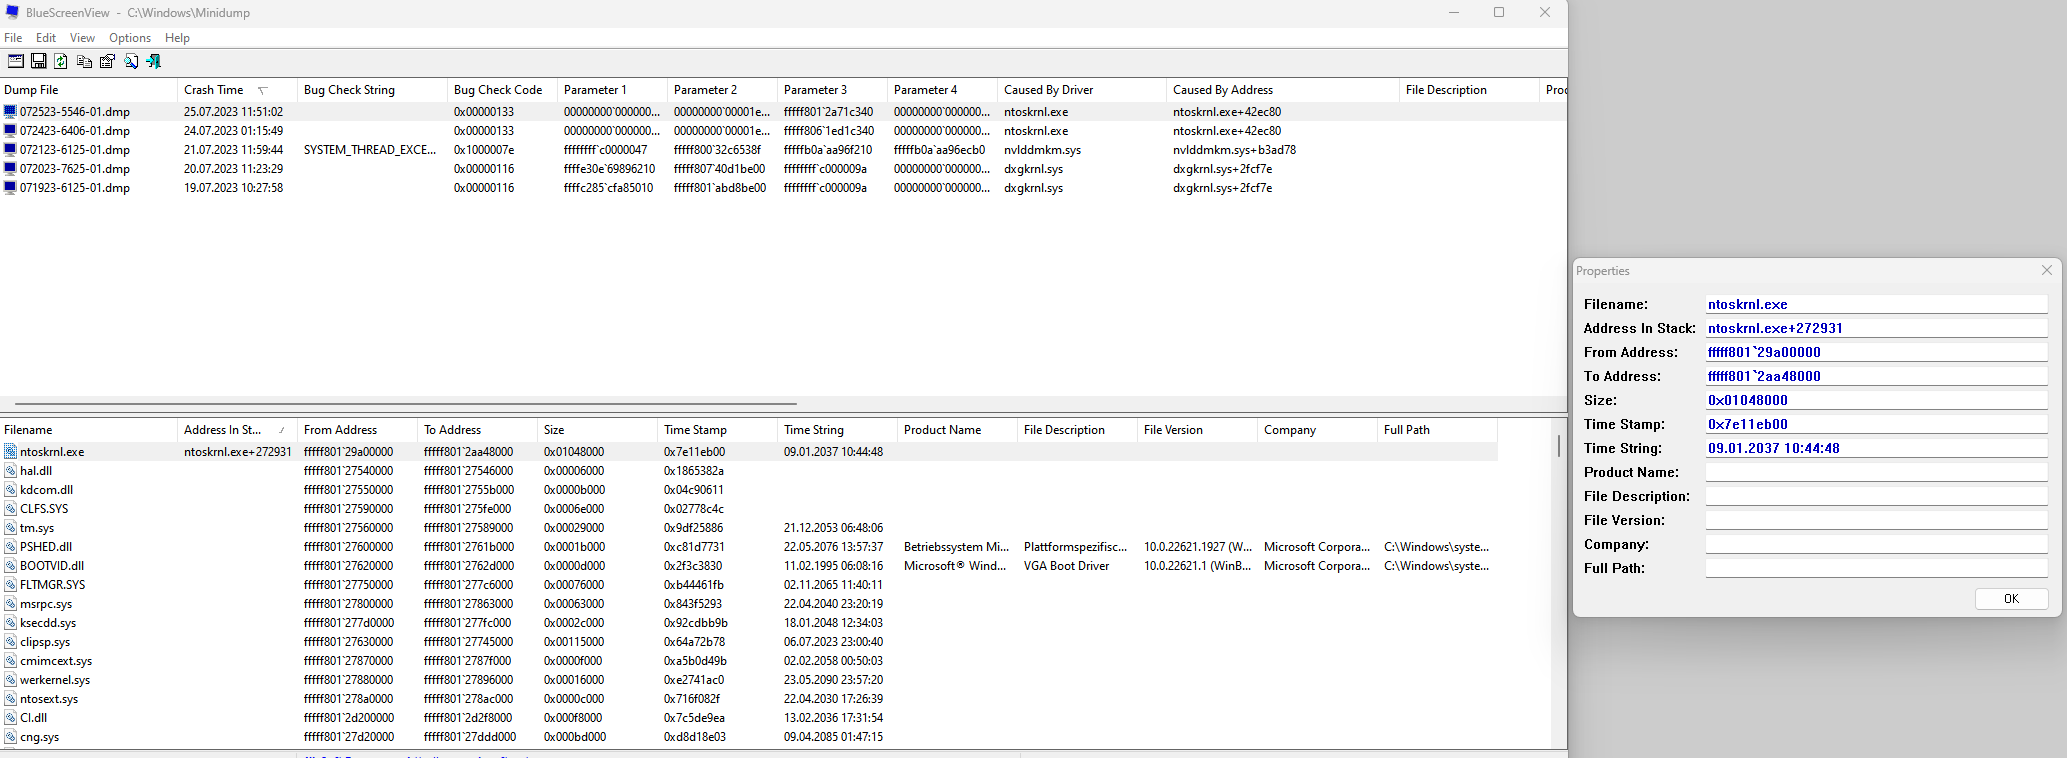Sort by the Bug Check Code column
Screen dimensions: 2067x758
[503, 90]
